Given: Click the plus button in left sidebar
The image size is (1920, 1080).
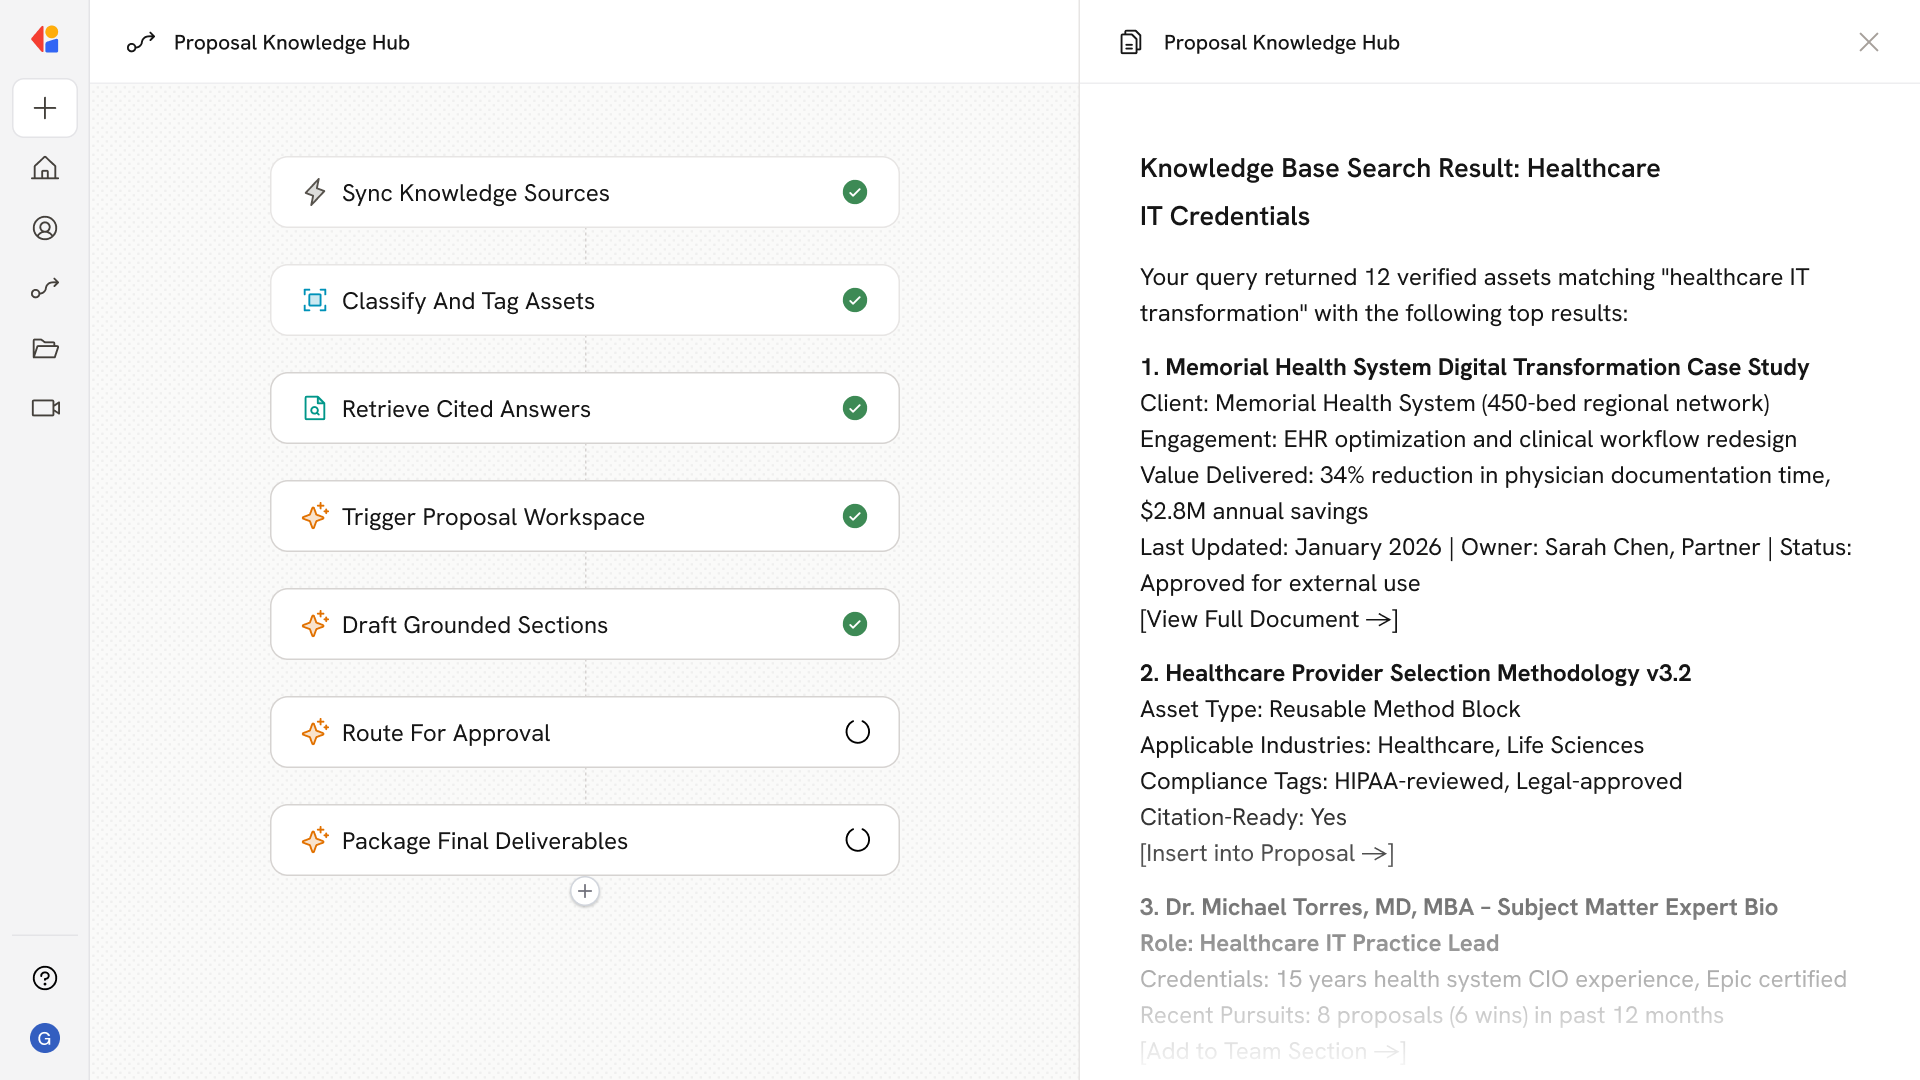Looking at the screenshot, I should (45, 108).
